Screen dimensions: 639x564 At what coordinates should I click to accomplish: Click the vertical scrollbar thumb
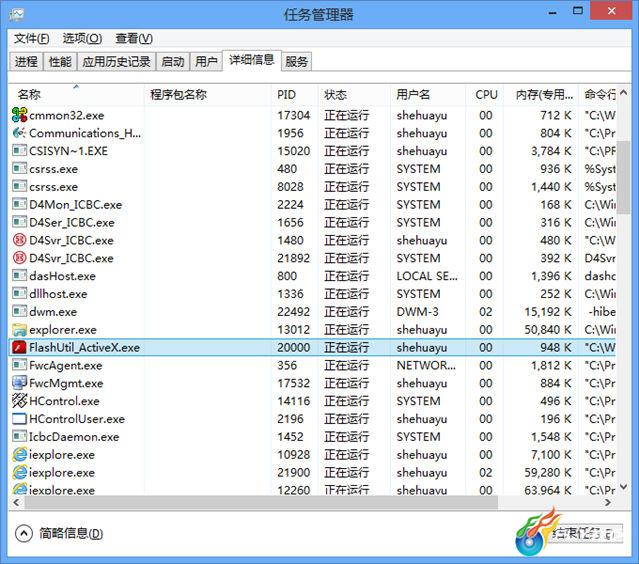click(x=623, y=177)
